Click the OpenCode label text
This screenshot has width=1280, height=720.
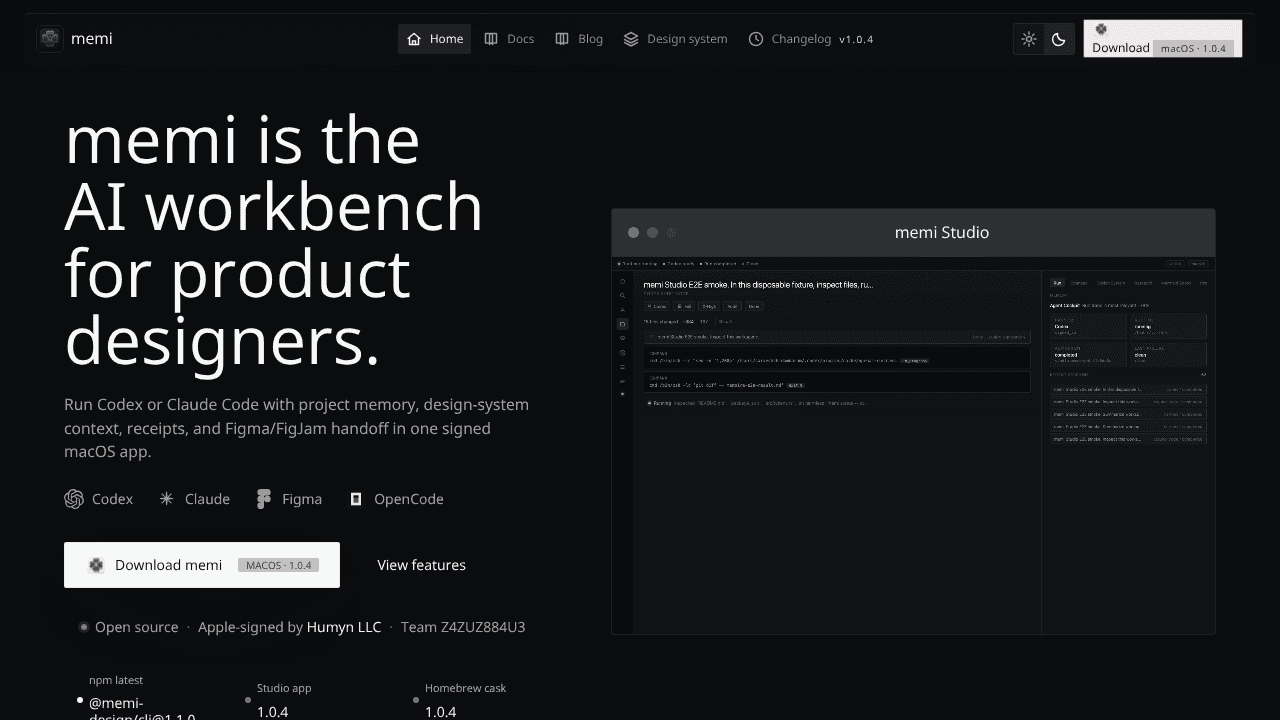tap(409, 499)
